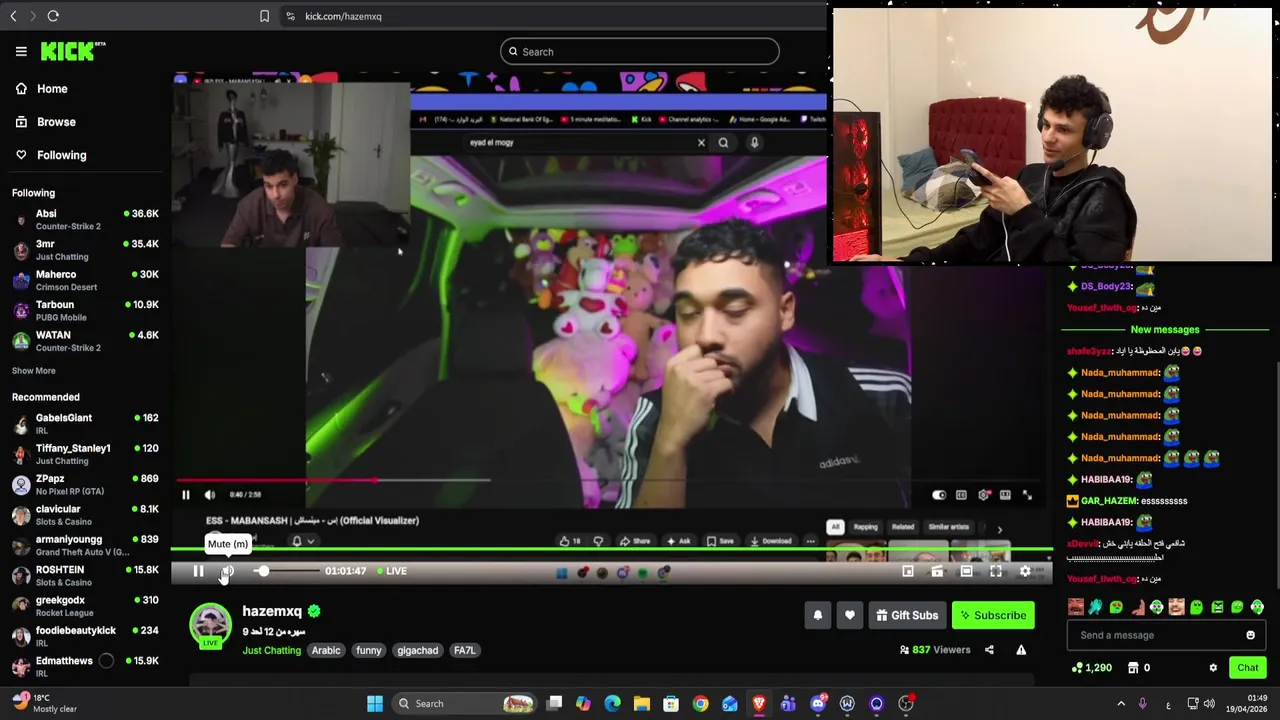Click the Gift Subs button
1280x720 pixels.
click(907, 615)
